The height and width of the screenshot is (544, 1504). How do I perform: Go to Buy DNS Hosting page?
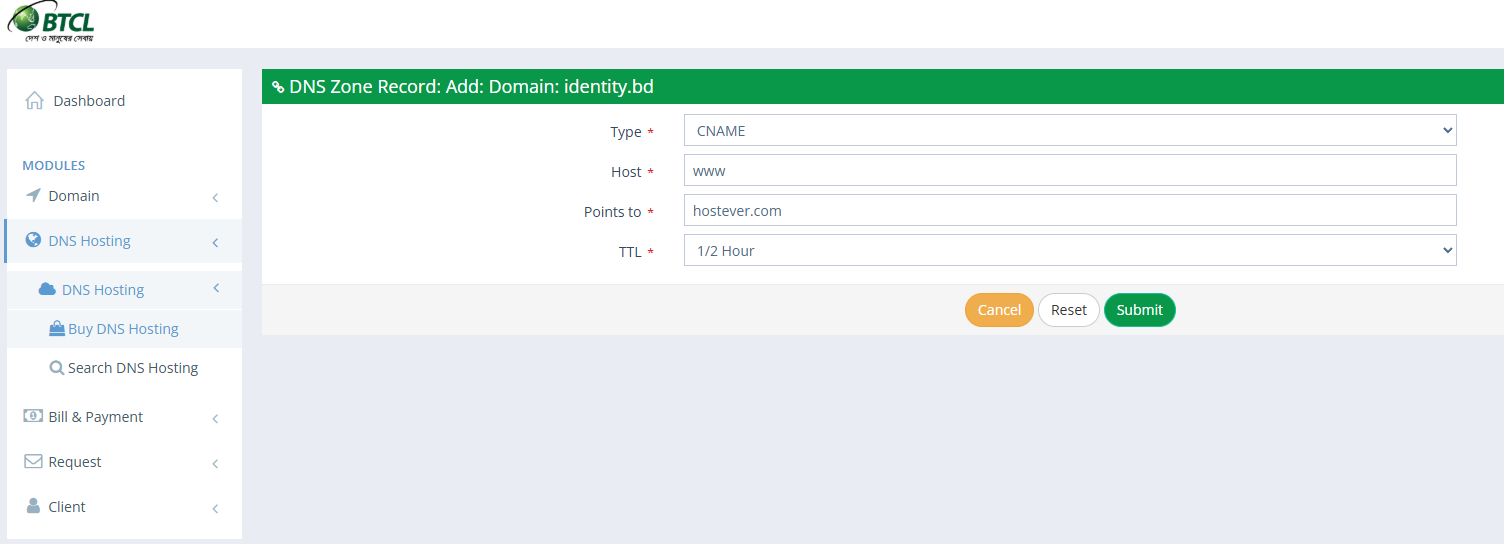click(x=123, y=329)
